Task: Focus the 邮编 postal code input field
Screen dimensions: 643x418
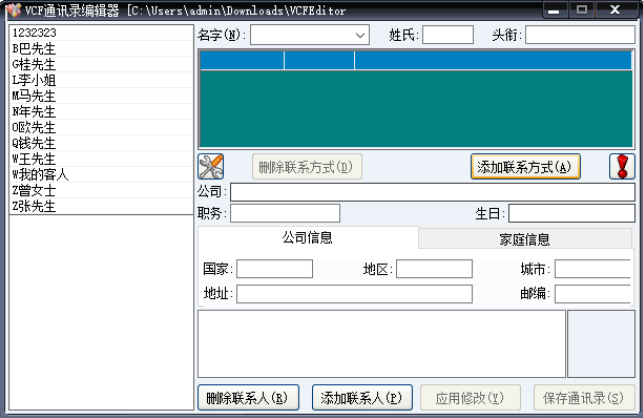Action: click(593, 294)
